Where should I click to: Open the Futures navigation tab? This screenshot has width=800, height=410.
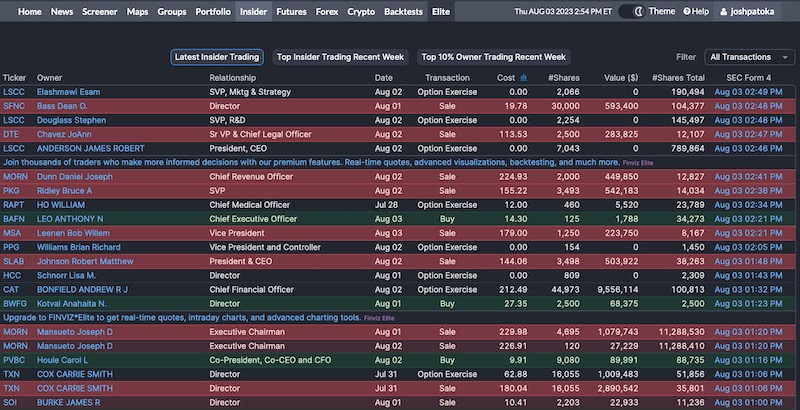click(291, 12)
